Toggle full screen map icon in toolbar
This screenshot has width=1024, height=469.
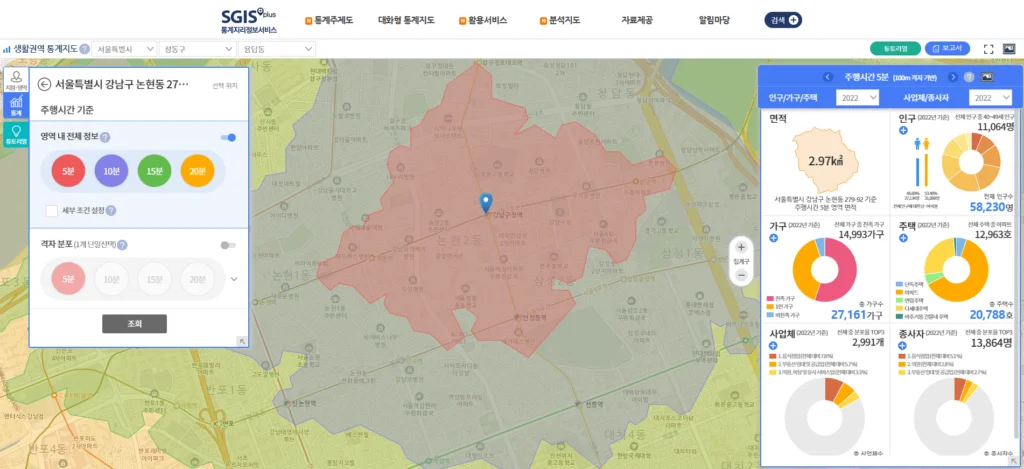click(x=988, y=49)
